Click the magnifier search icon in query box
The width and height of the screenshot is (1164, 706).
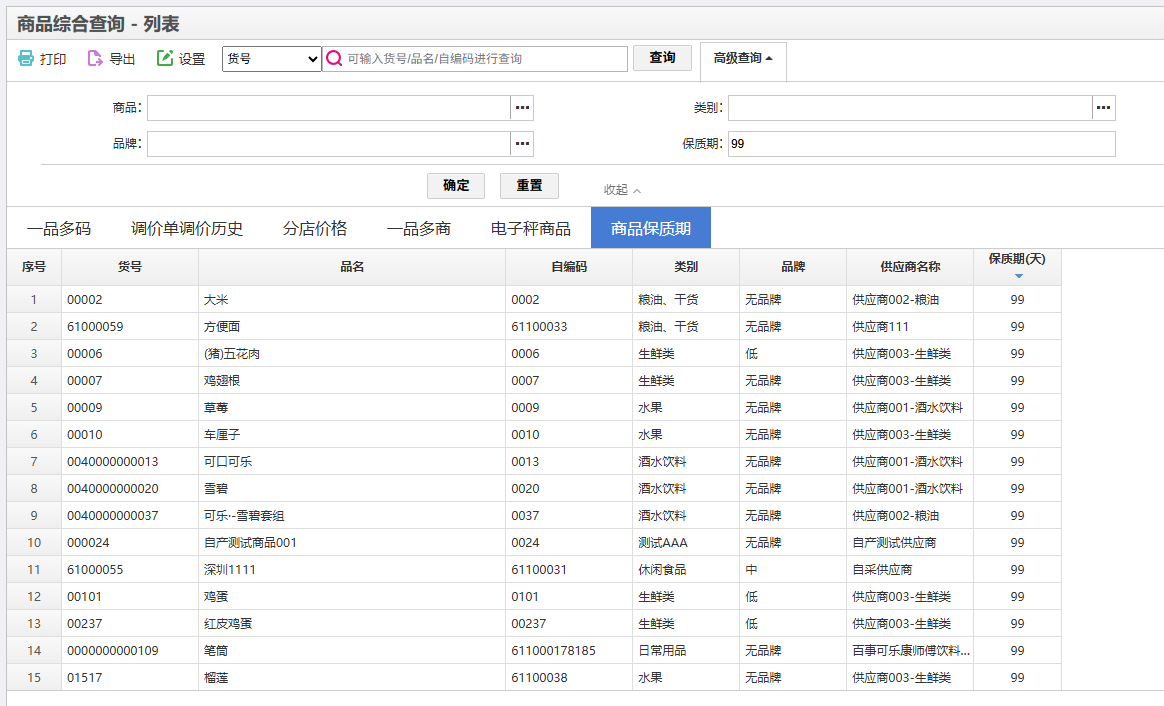pos(334,59)
